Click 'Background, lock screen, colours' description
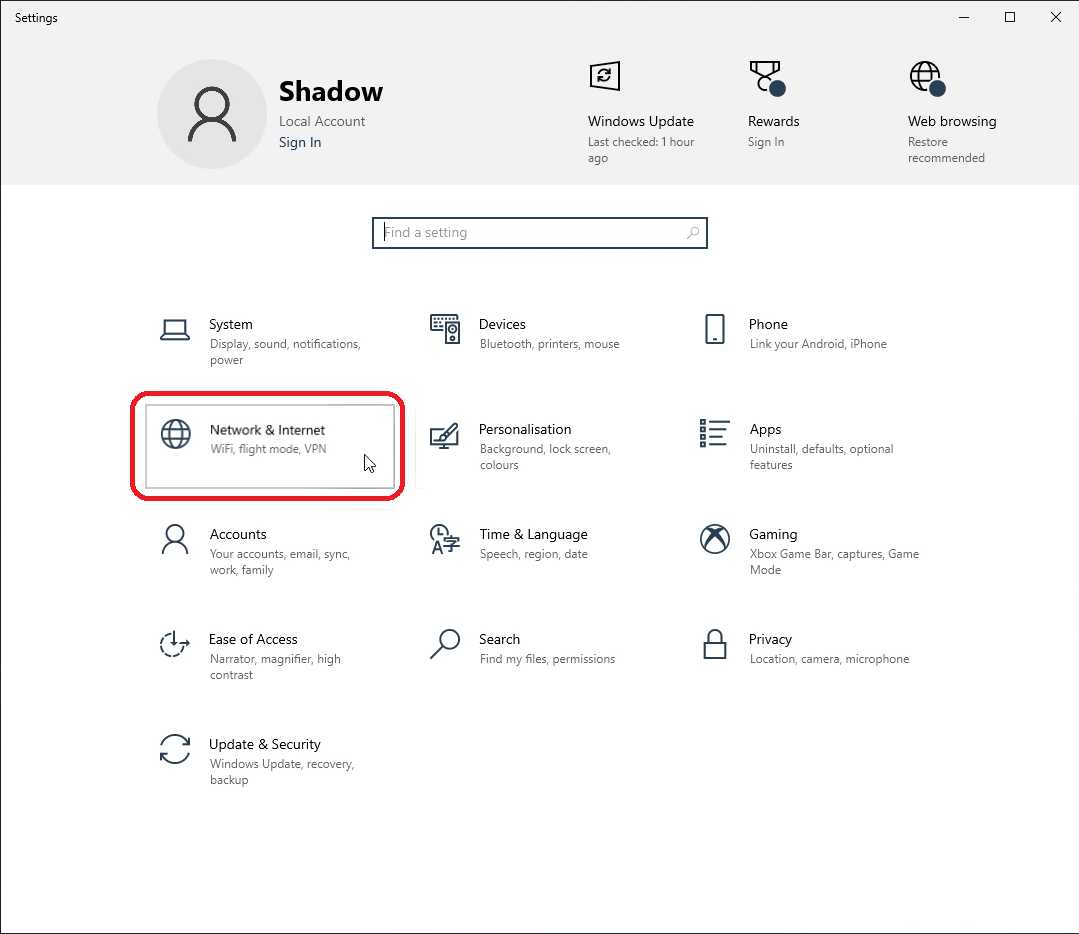Image resolution: width=1079 pixels, height=934 pixels. coord(545,457)
